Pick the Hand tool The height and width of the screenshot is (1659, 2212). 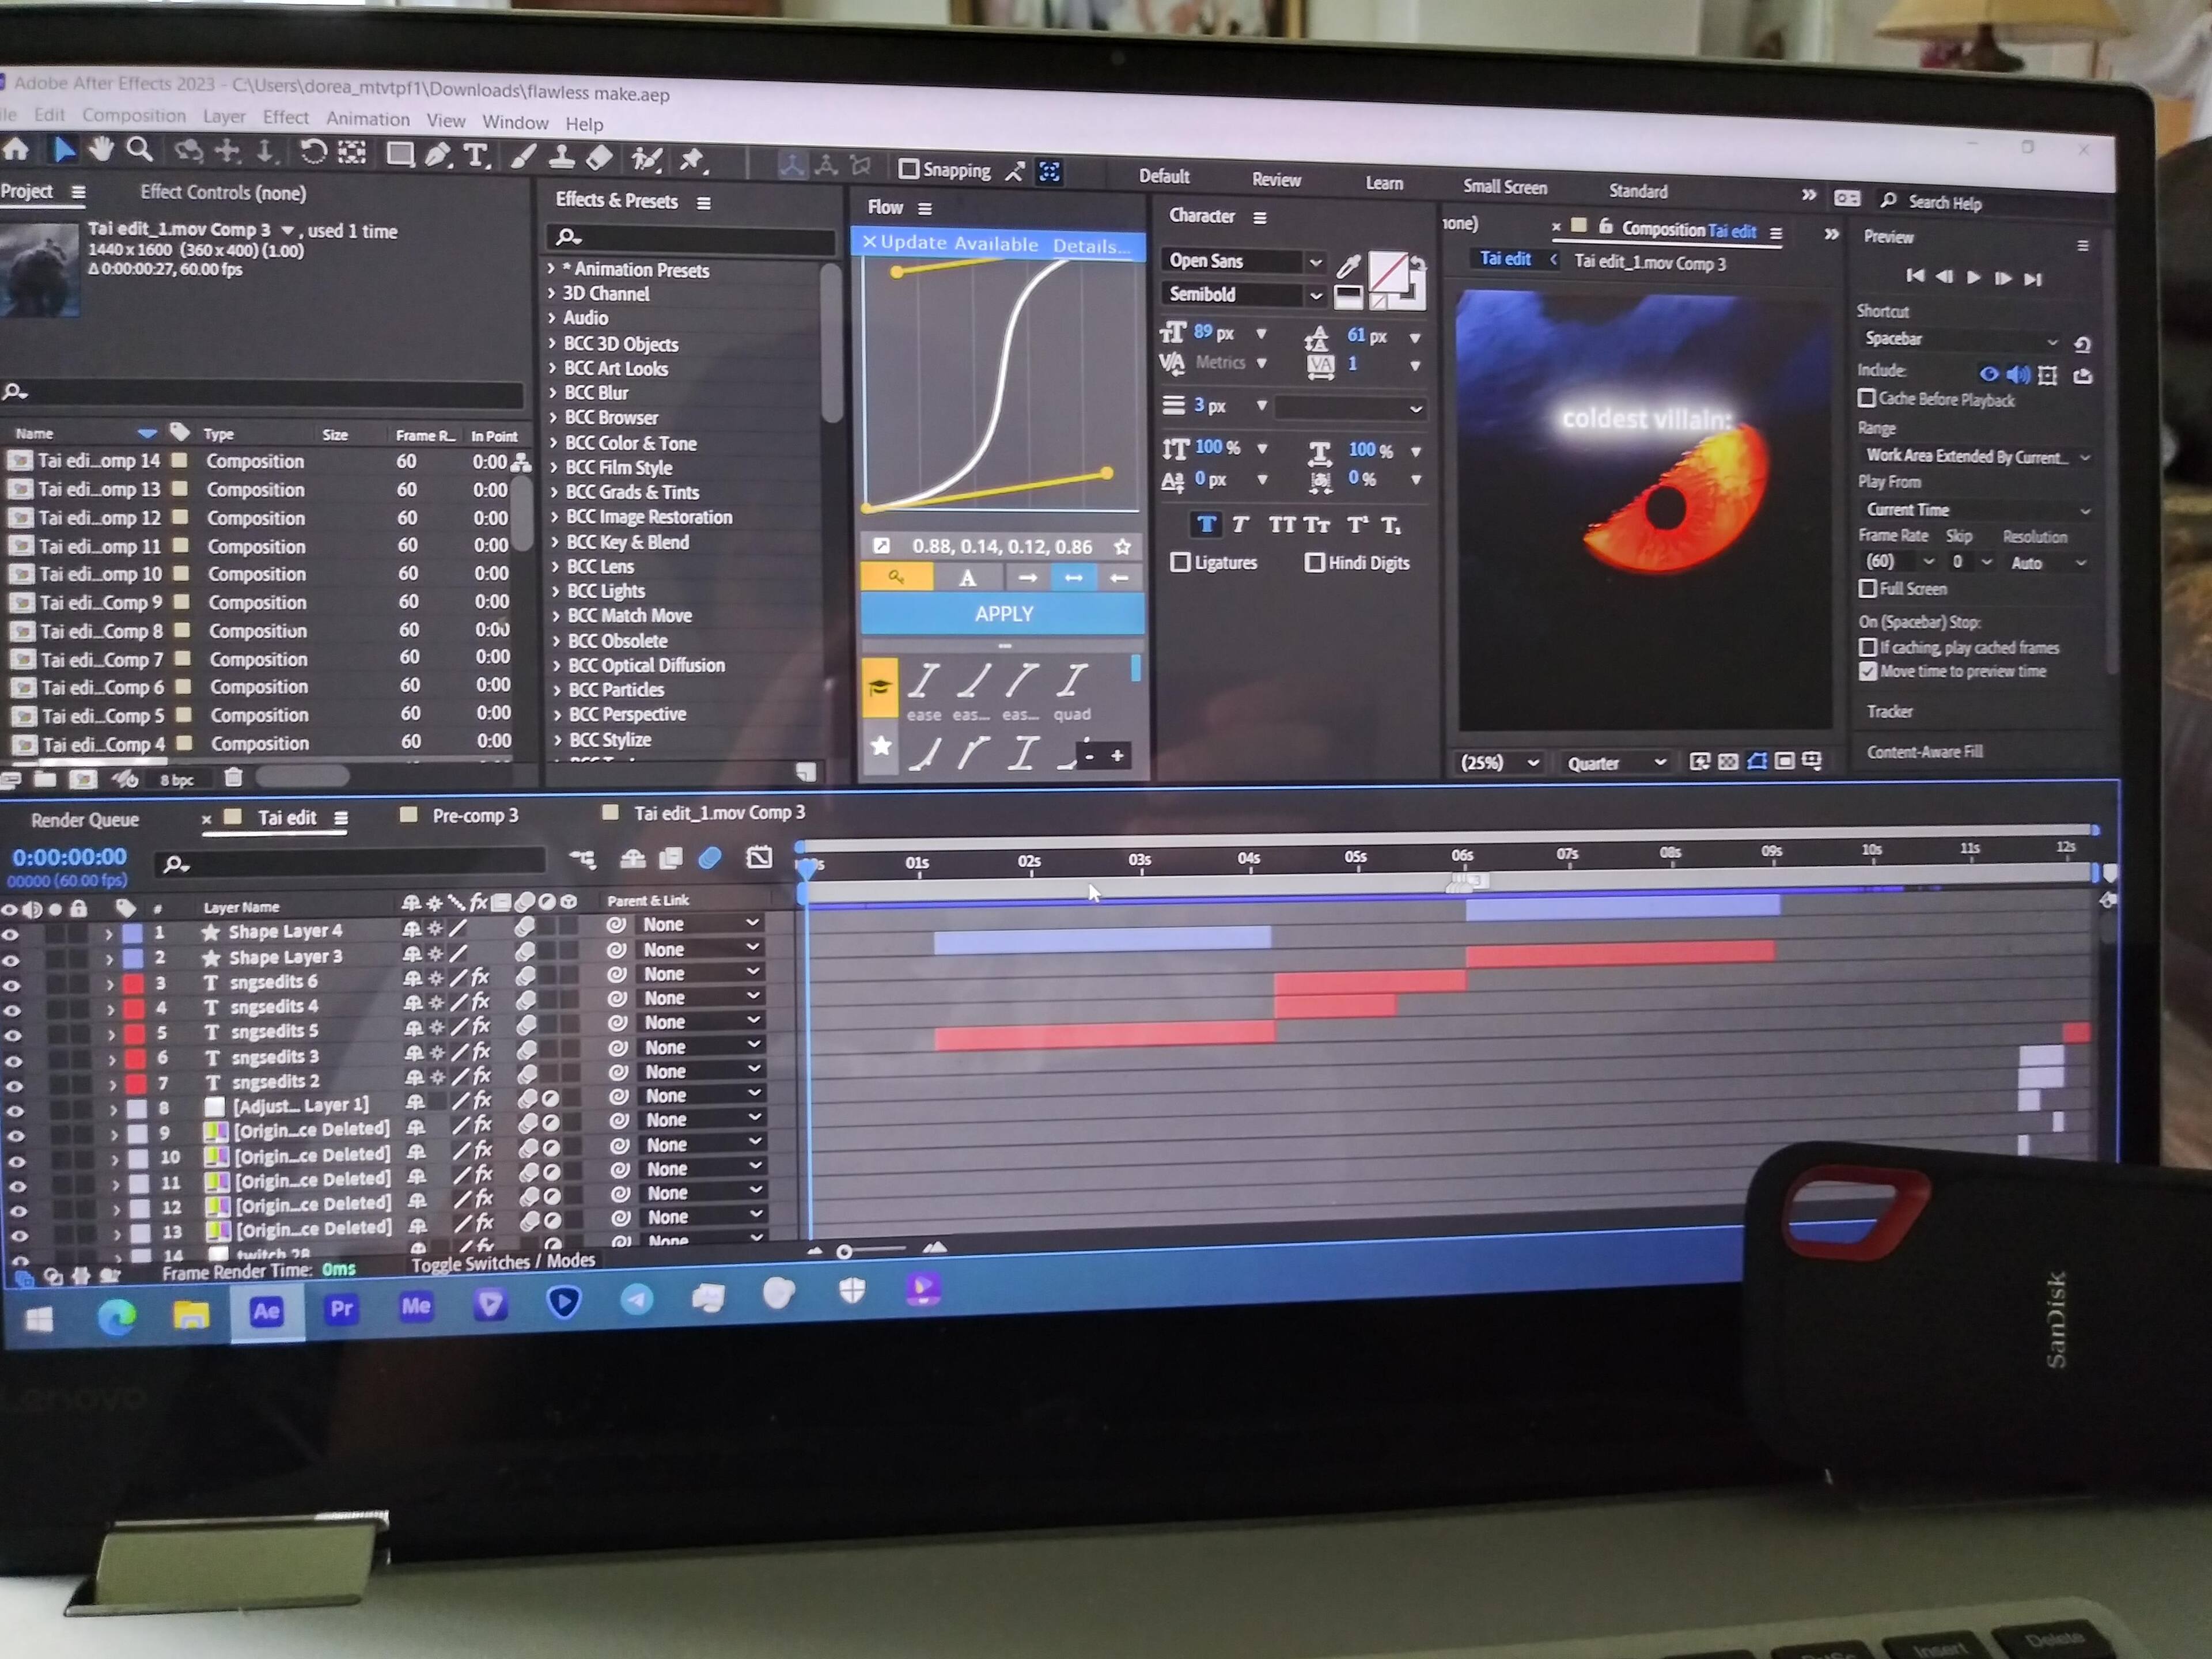point(100,150)
